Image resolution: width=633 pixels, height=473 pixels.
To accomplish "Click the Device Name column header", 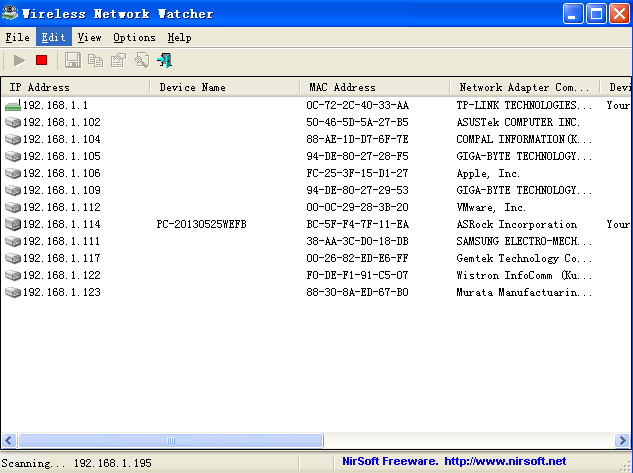I will click(225, 87).
